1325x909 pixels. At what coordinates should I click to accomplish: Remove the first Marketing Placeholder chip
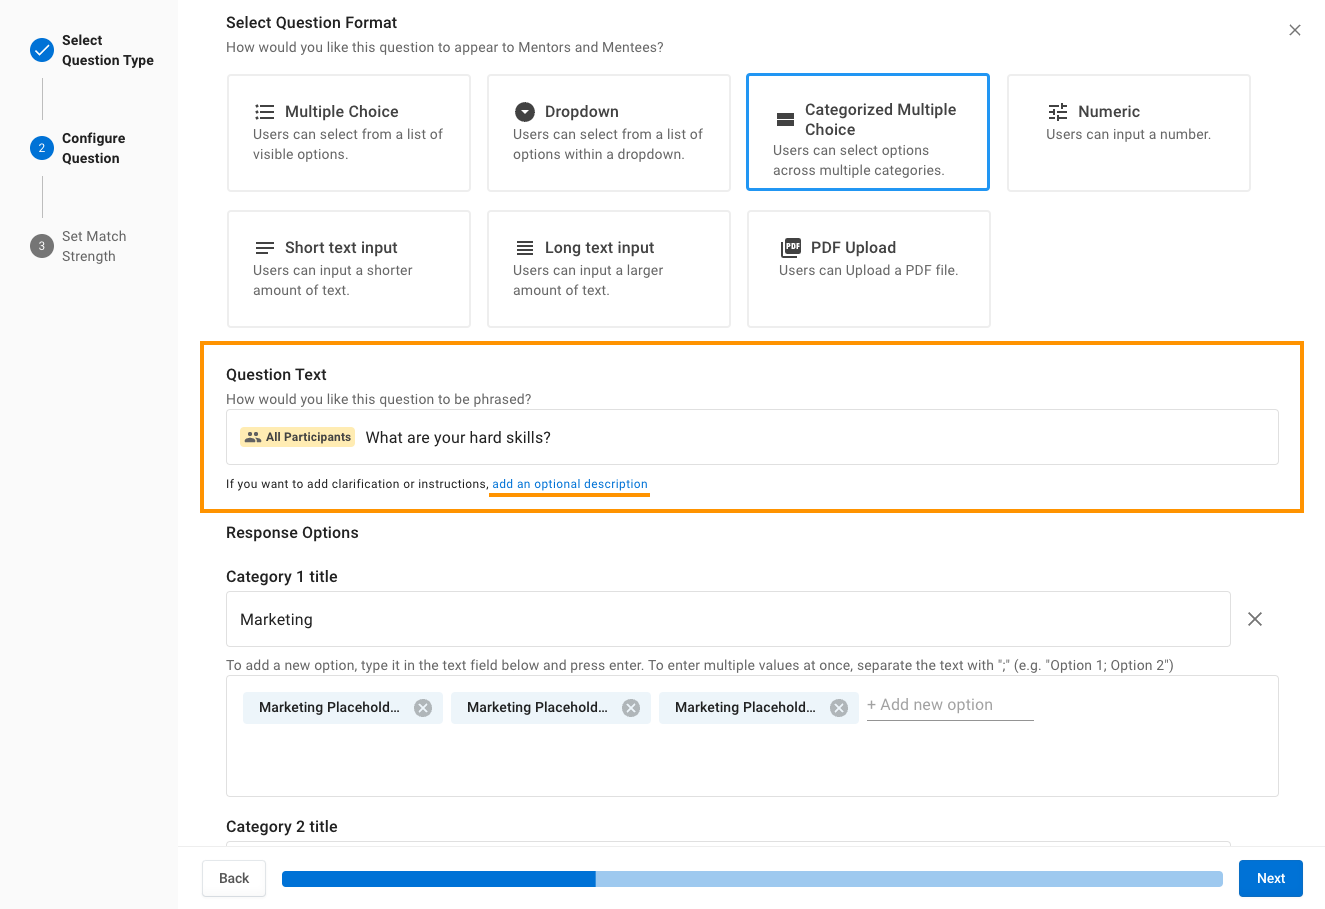423,708
